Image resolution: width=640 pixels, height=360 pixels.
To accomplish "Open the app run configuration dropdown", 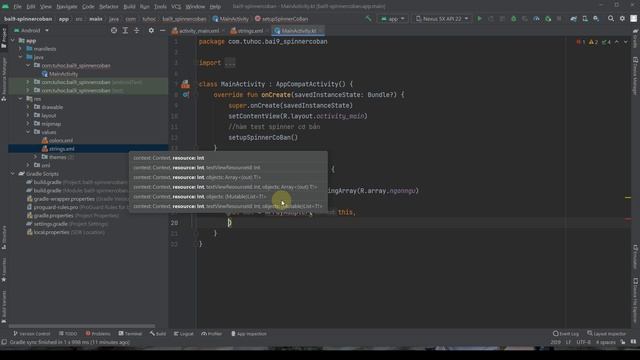I will 393,19.
